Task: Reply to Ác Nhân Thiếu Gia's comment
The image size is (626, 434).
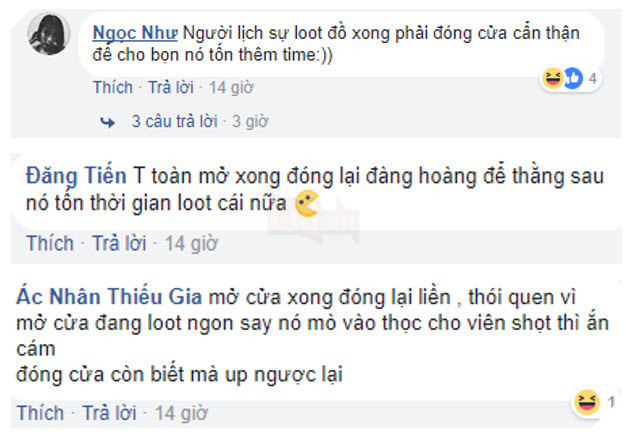Action: (x=109, y=413)
